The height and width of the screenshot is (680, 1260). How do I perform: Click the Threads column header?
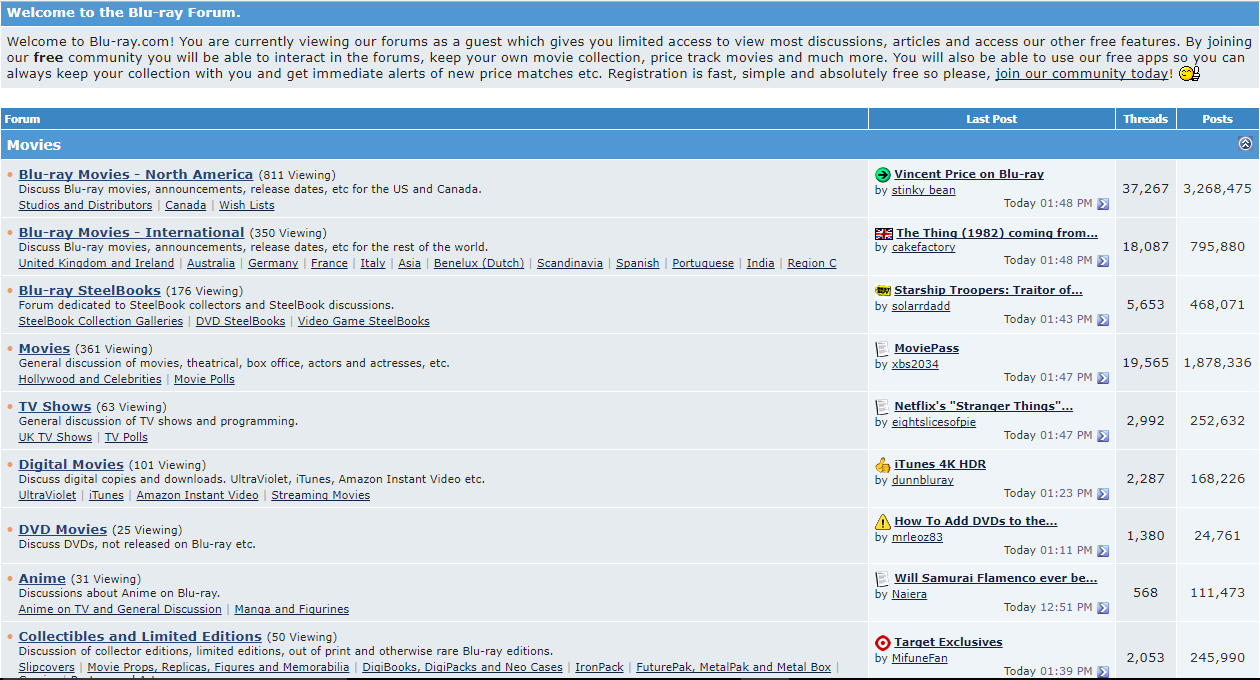1145,119
